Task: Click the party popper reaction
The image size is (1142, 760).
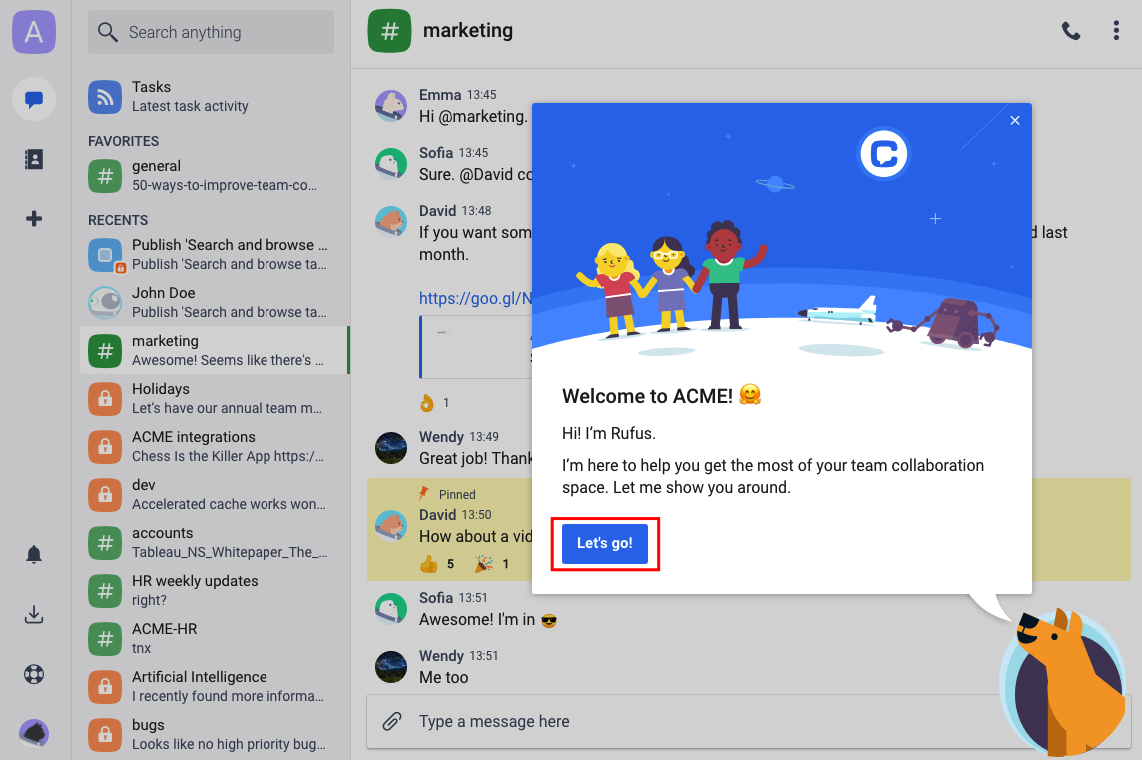Action: click(492, 563)
